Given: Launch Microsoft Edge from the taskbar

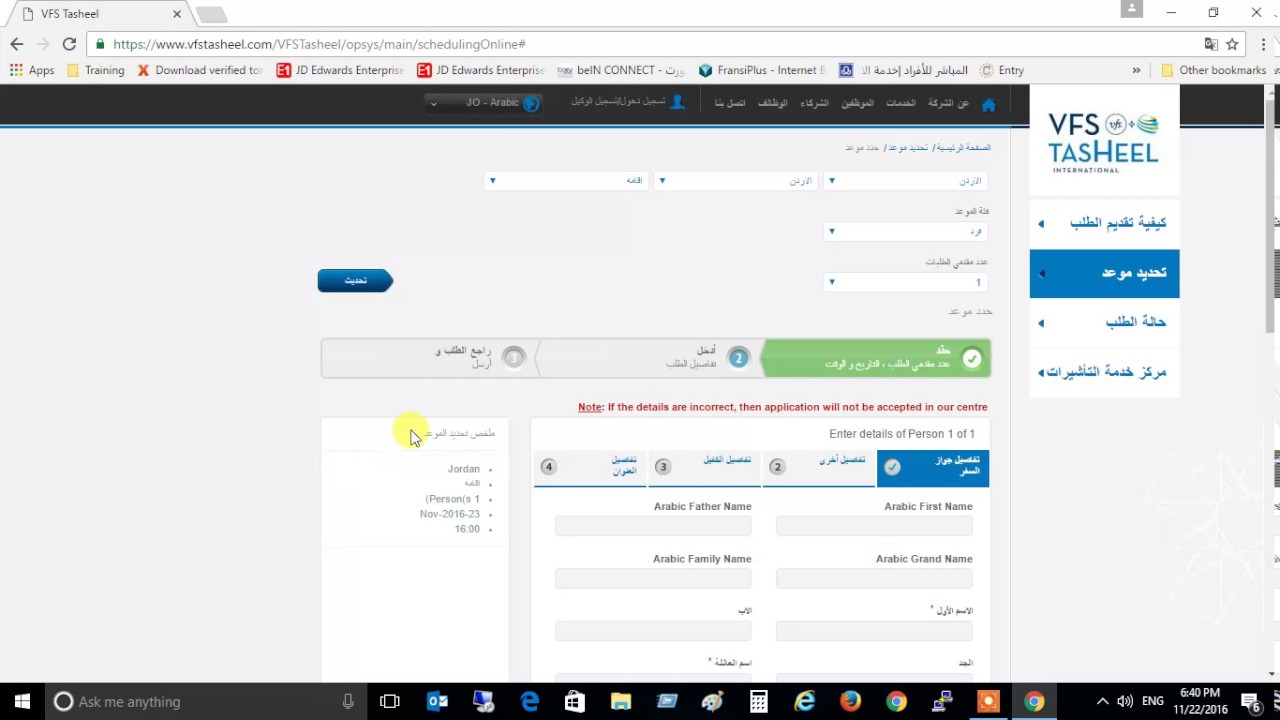Looking at the screenshot, I should point(530,702).
